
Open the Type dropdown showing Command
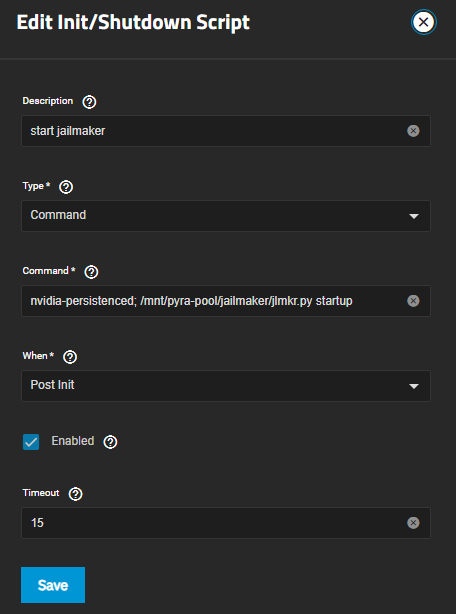pos(226,216)
